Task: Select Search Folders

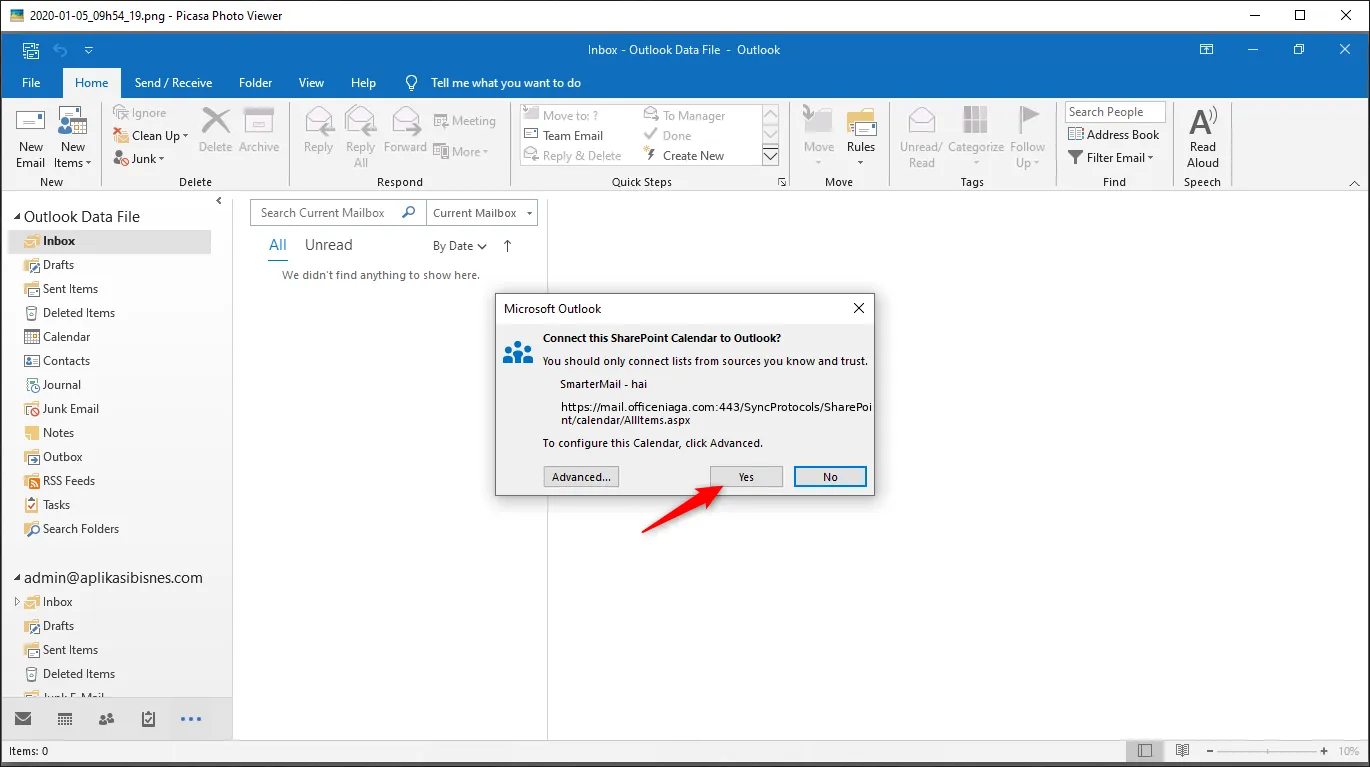Action: pyautogui.click(x=80, y=529)
